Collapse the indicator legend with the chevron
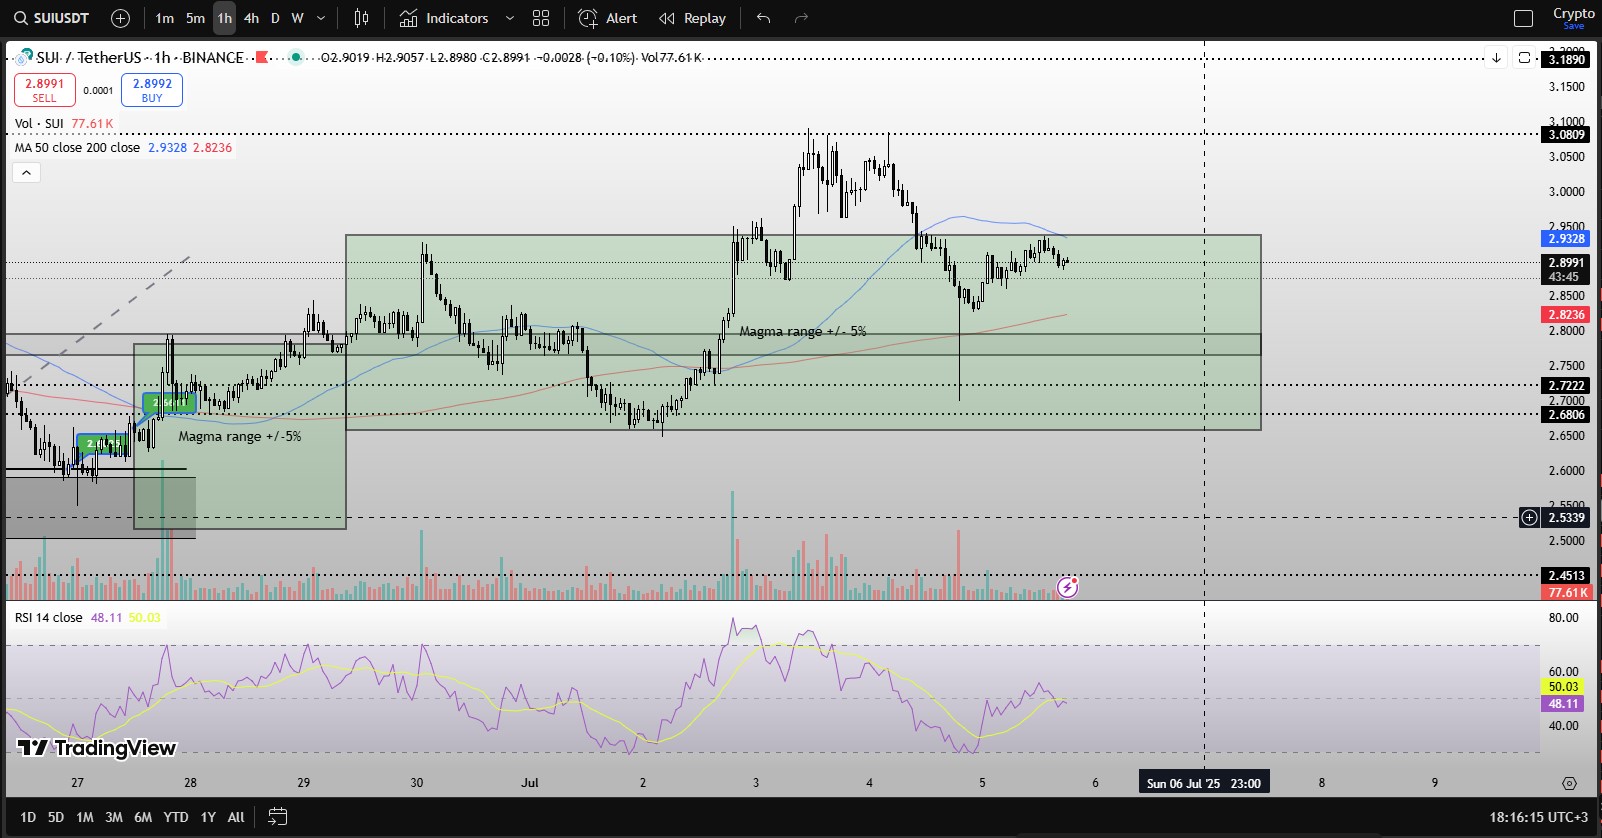The height and width of the screenshot is (838, 1602). point(27,173)
